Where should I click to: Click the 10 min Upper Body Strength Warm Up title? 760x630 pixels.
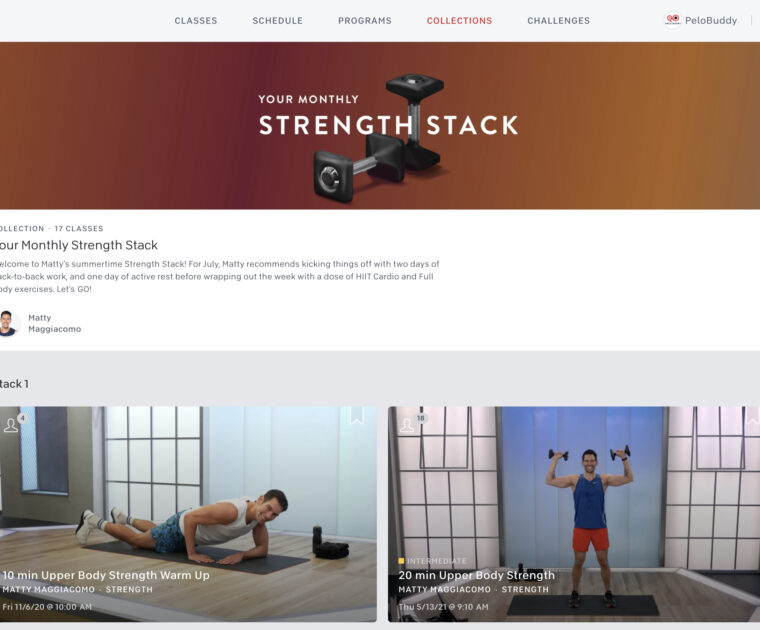106,575
